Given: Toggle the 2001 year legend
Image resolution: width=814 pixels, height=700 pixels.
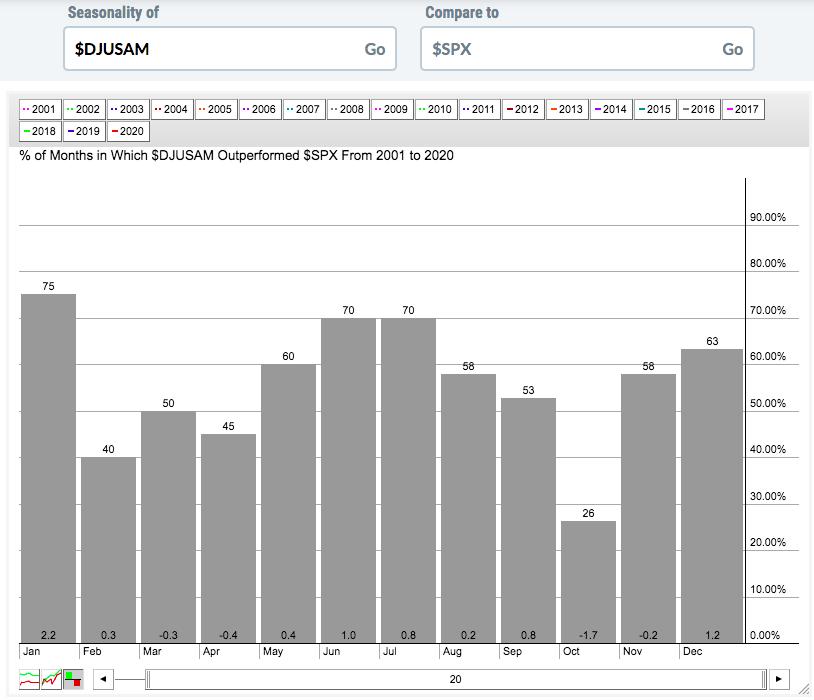Looking at the screenshot, I should pos(40,109).
